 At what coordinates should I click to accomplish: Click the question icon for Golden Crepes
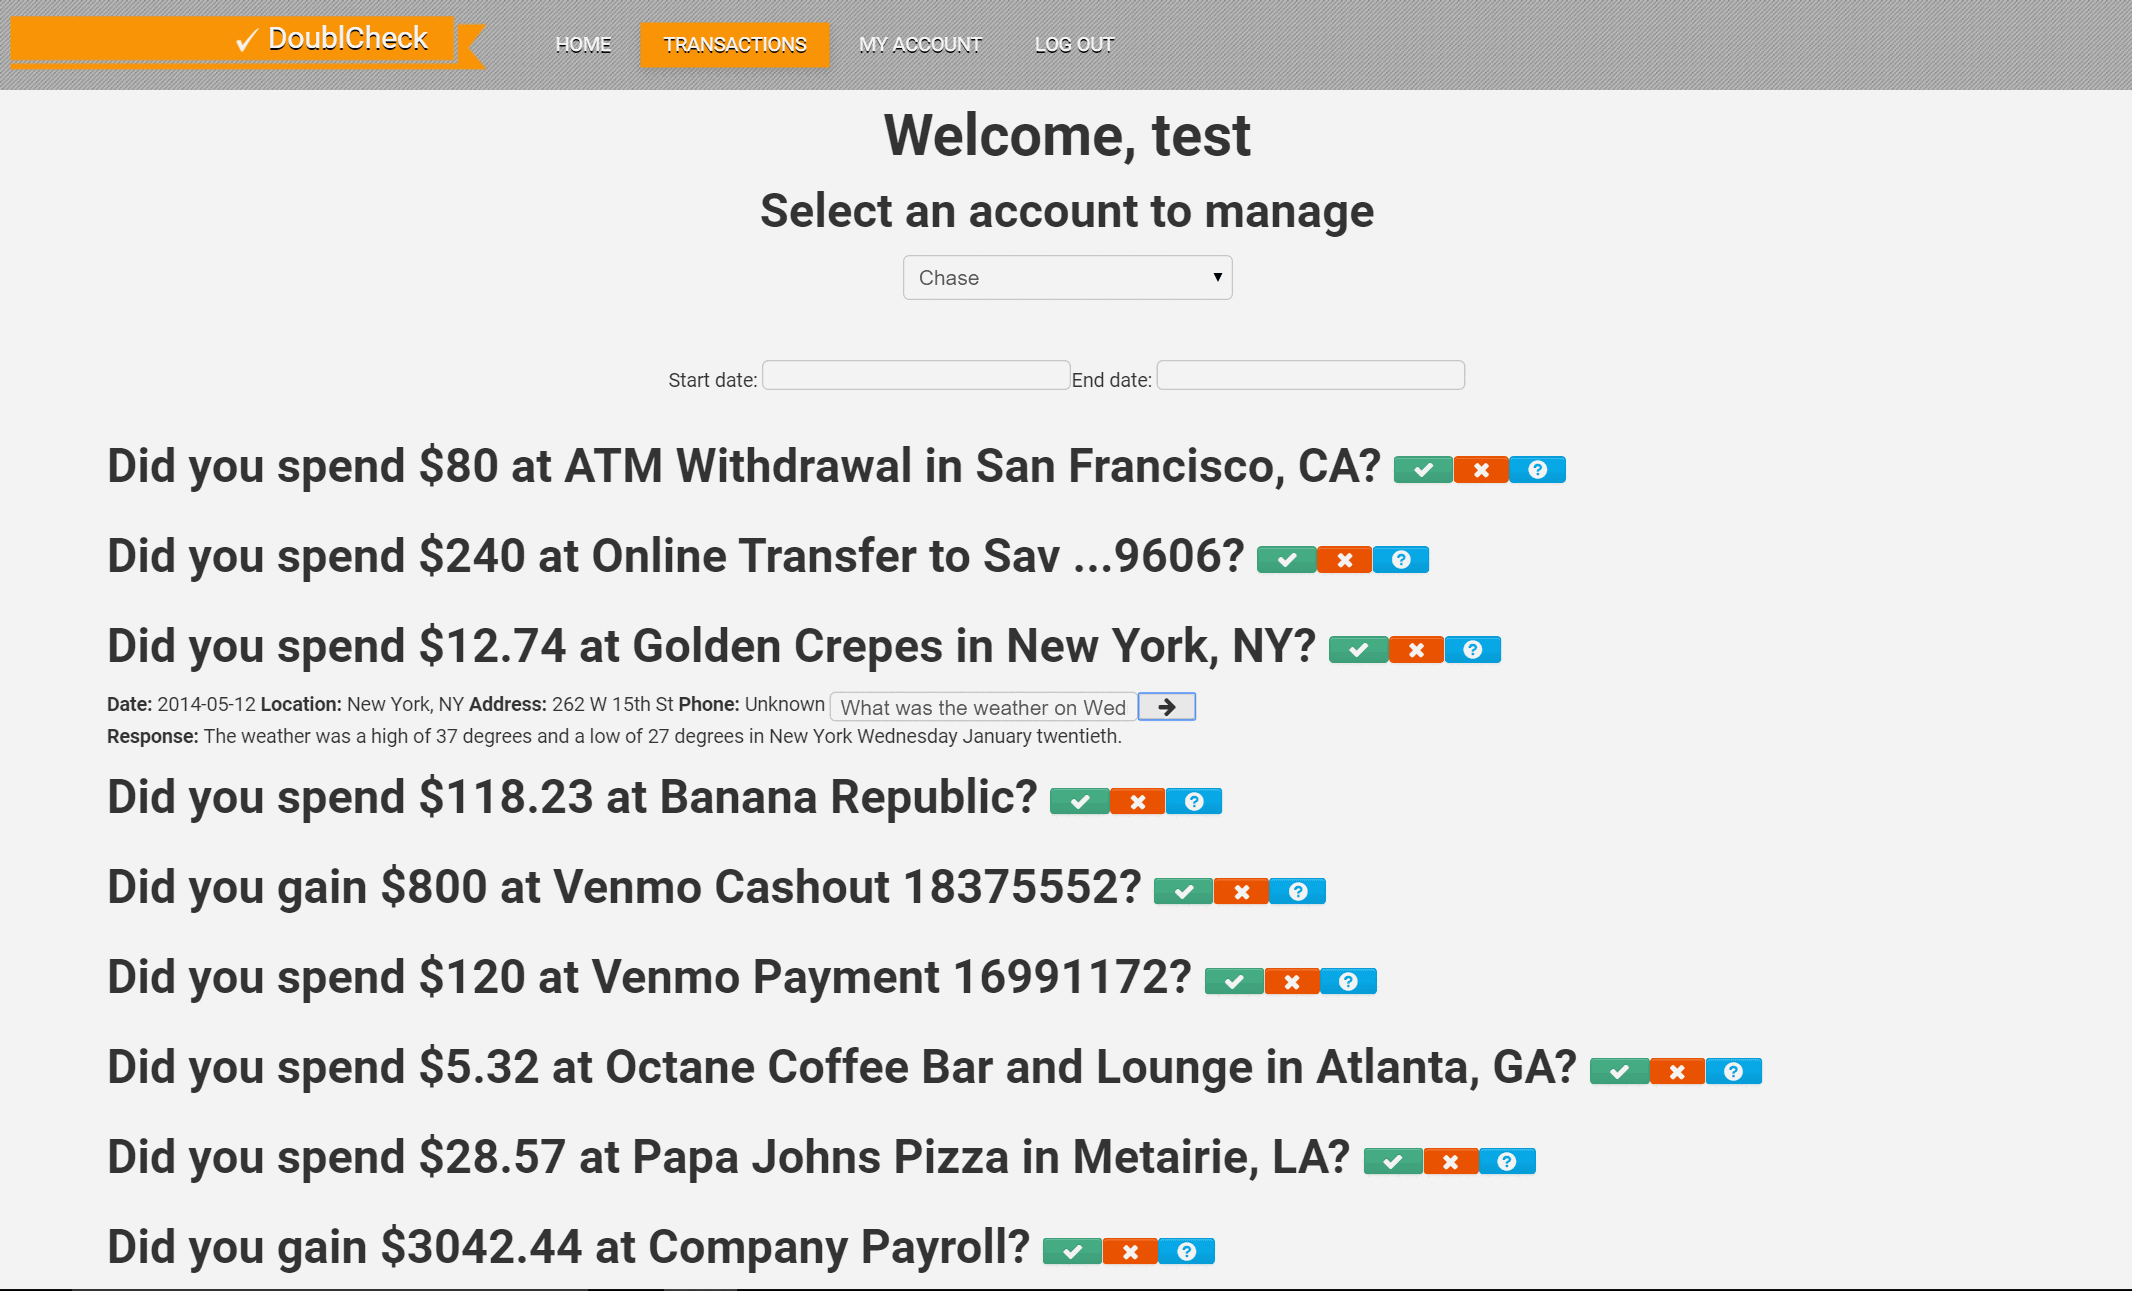coord(1472,650)
